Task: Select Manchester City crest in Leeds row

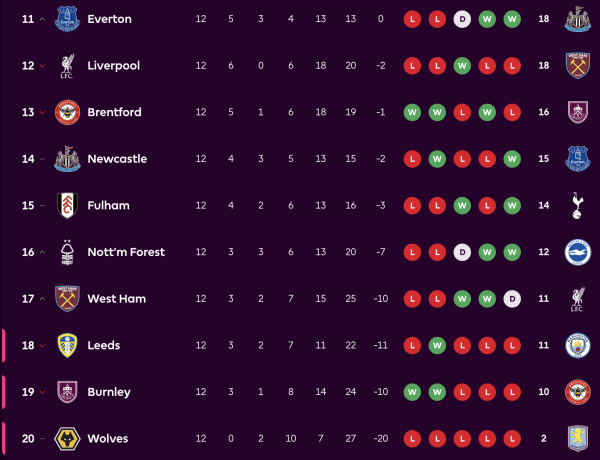Action: pyautogui.click(x=577, y=345)
